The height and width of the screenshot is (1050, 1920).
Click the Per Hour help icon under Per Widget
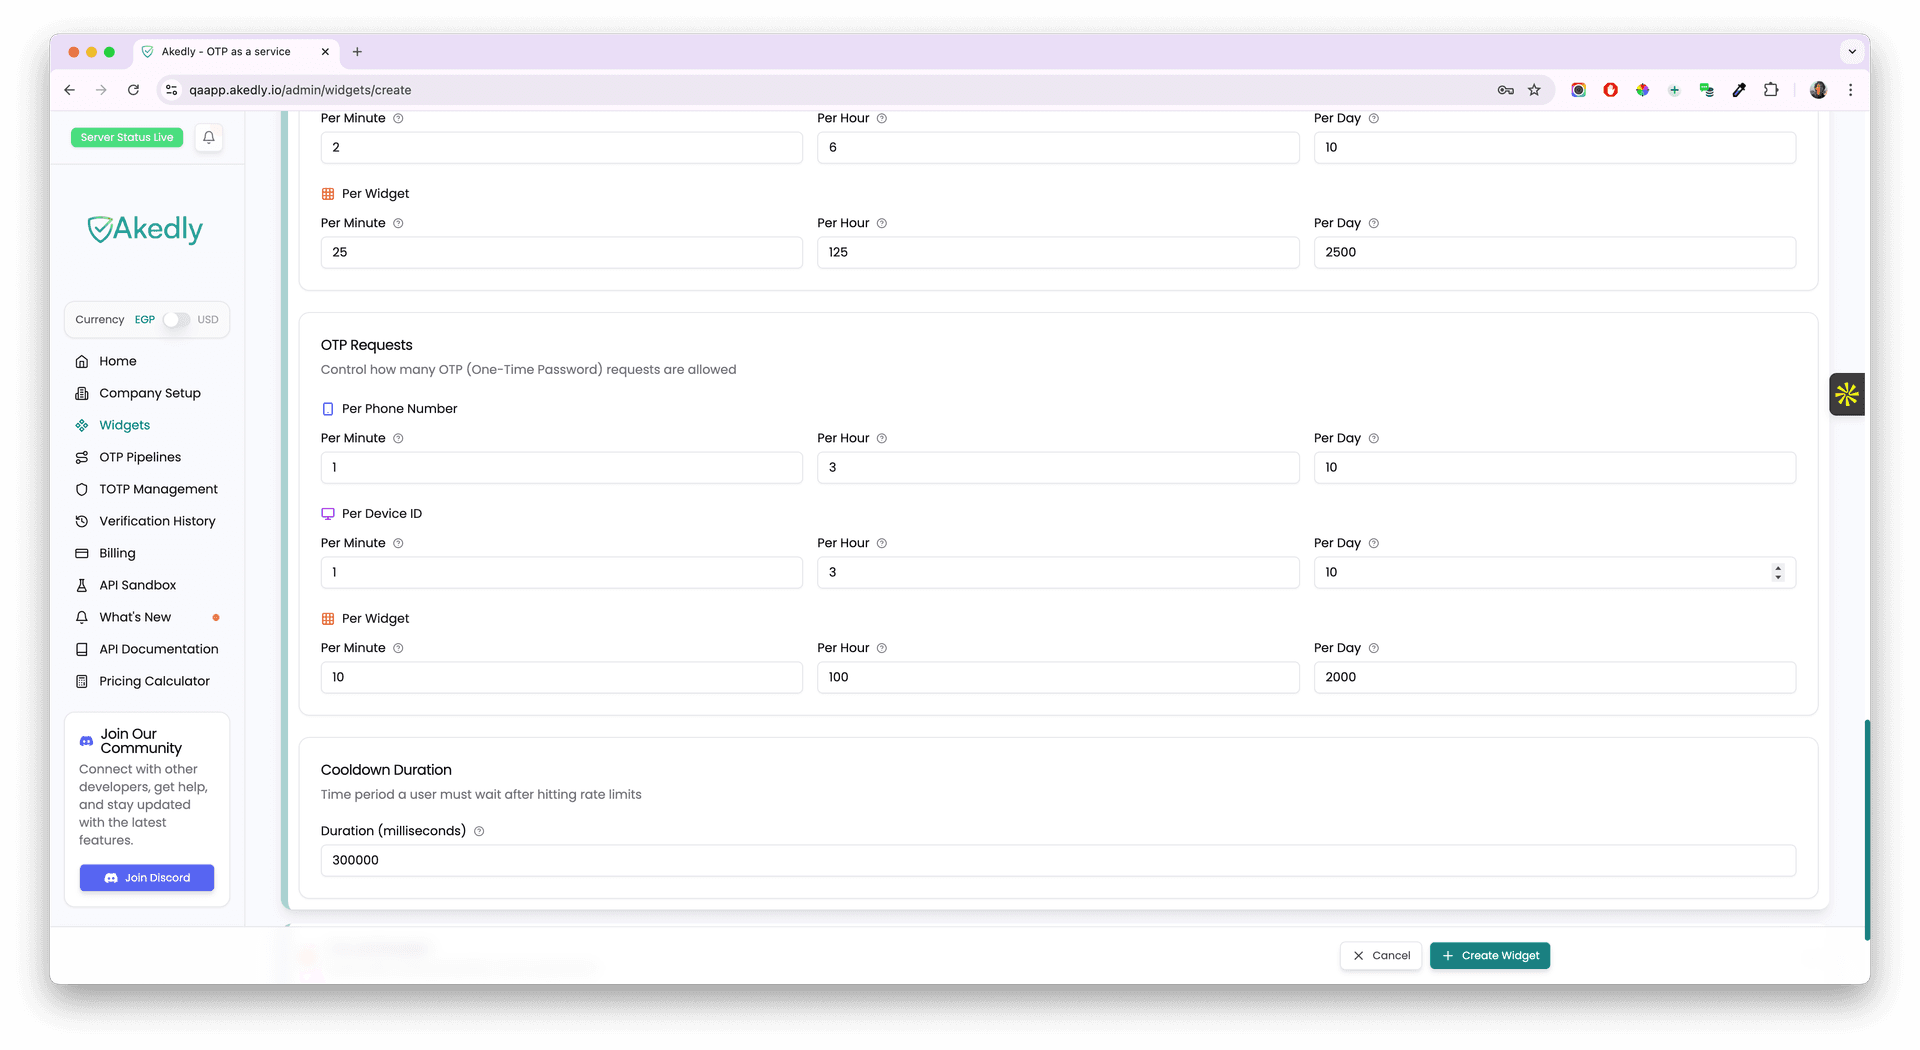pos(881,648)
